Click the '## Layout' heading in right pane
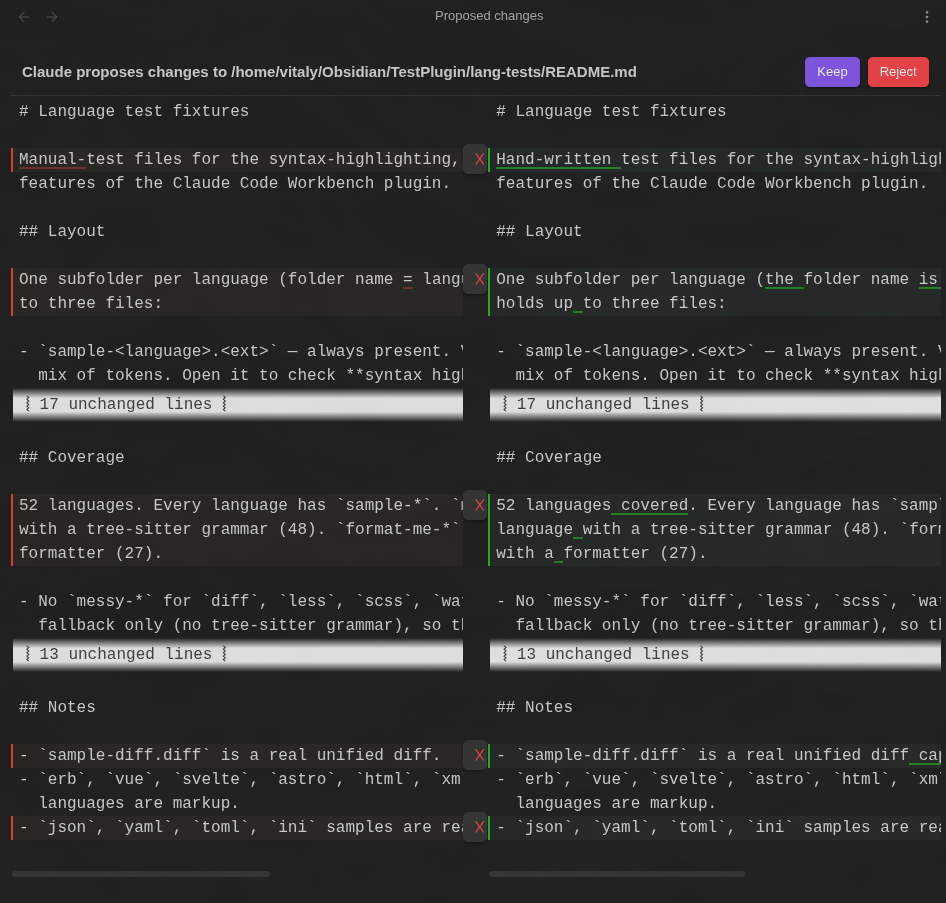The height and width of the screenshot is (903, 946). [x=539, y=231]
